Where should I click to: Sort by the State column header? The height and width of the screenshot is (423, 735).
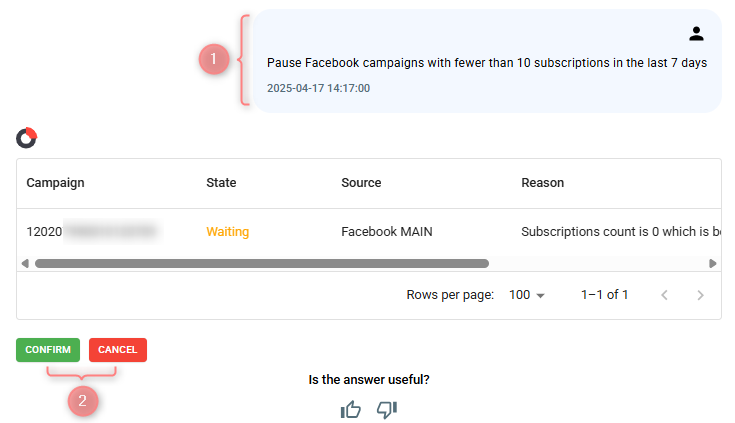coord(221,183)
